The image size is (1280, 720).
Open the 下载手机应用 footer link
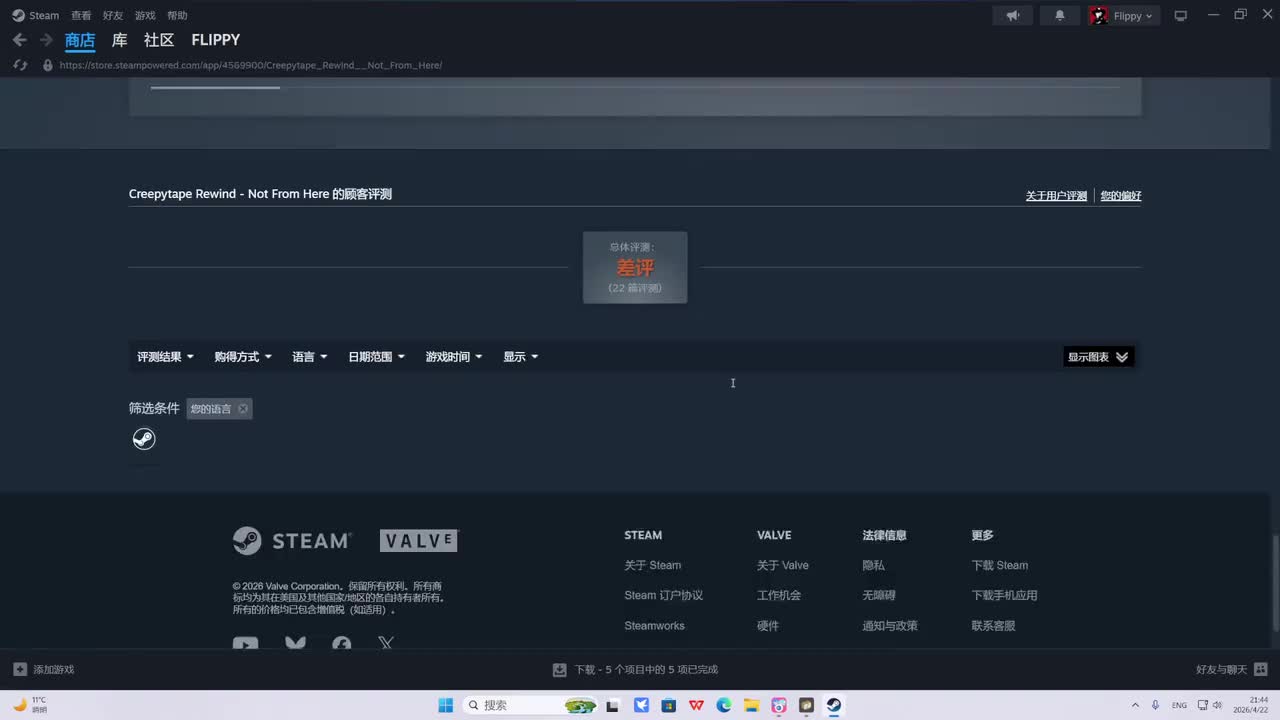pos(1005,595)
